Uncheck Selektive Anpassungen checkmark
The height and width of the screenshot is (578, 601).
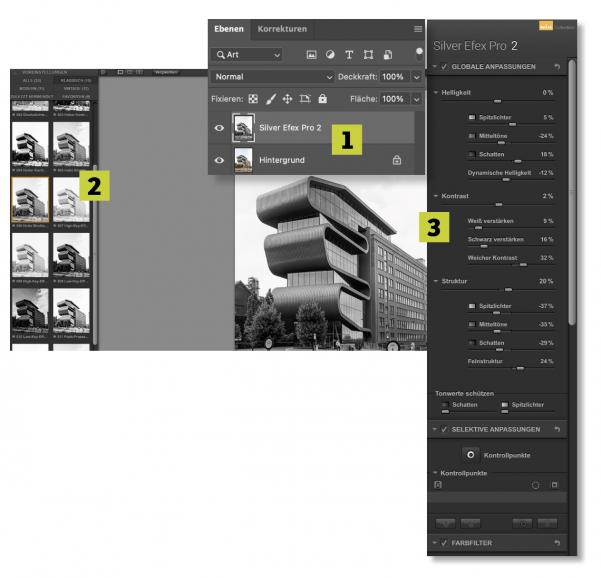tap(444, 429)
